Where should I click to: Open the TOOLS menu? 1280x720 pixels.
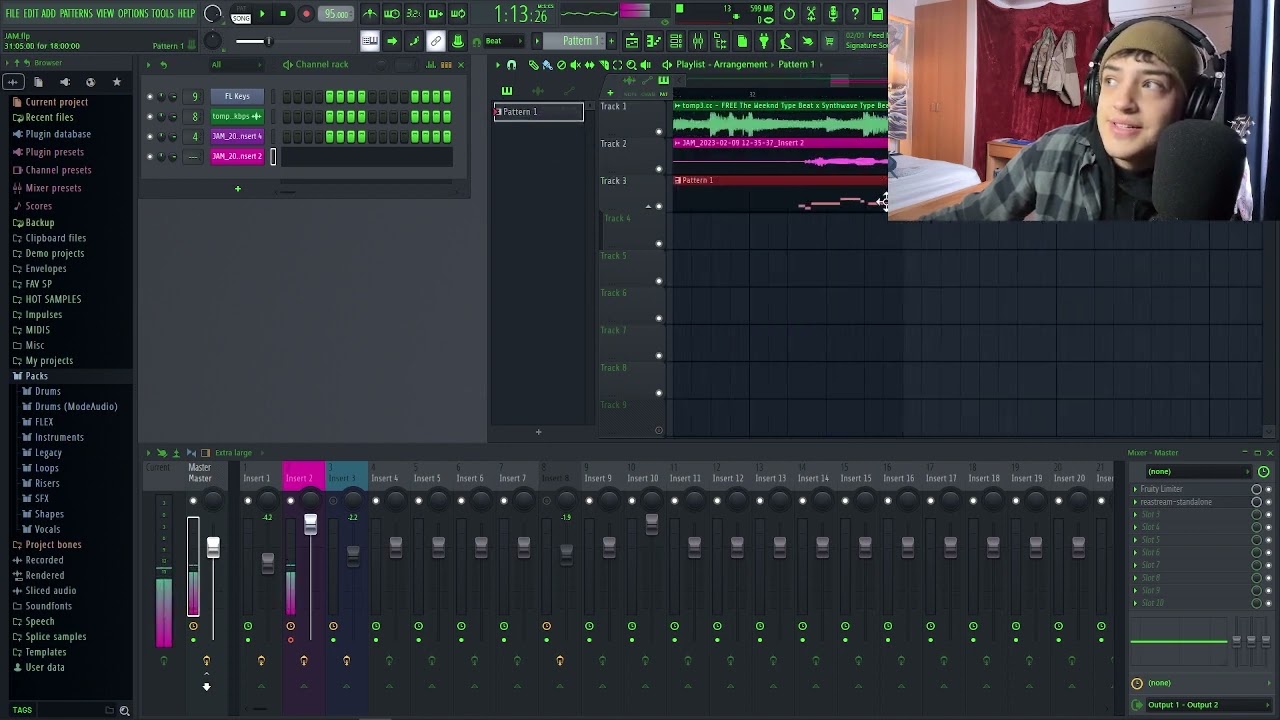point(163,13)
